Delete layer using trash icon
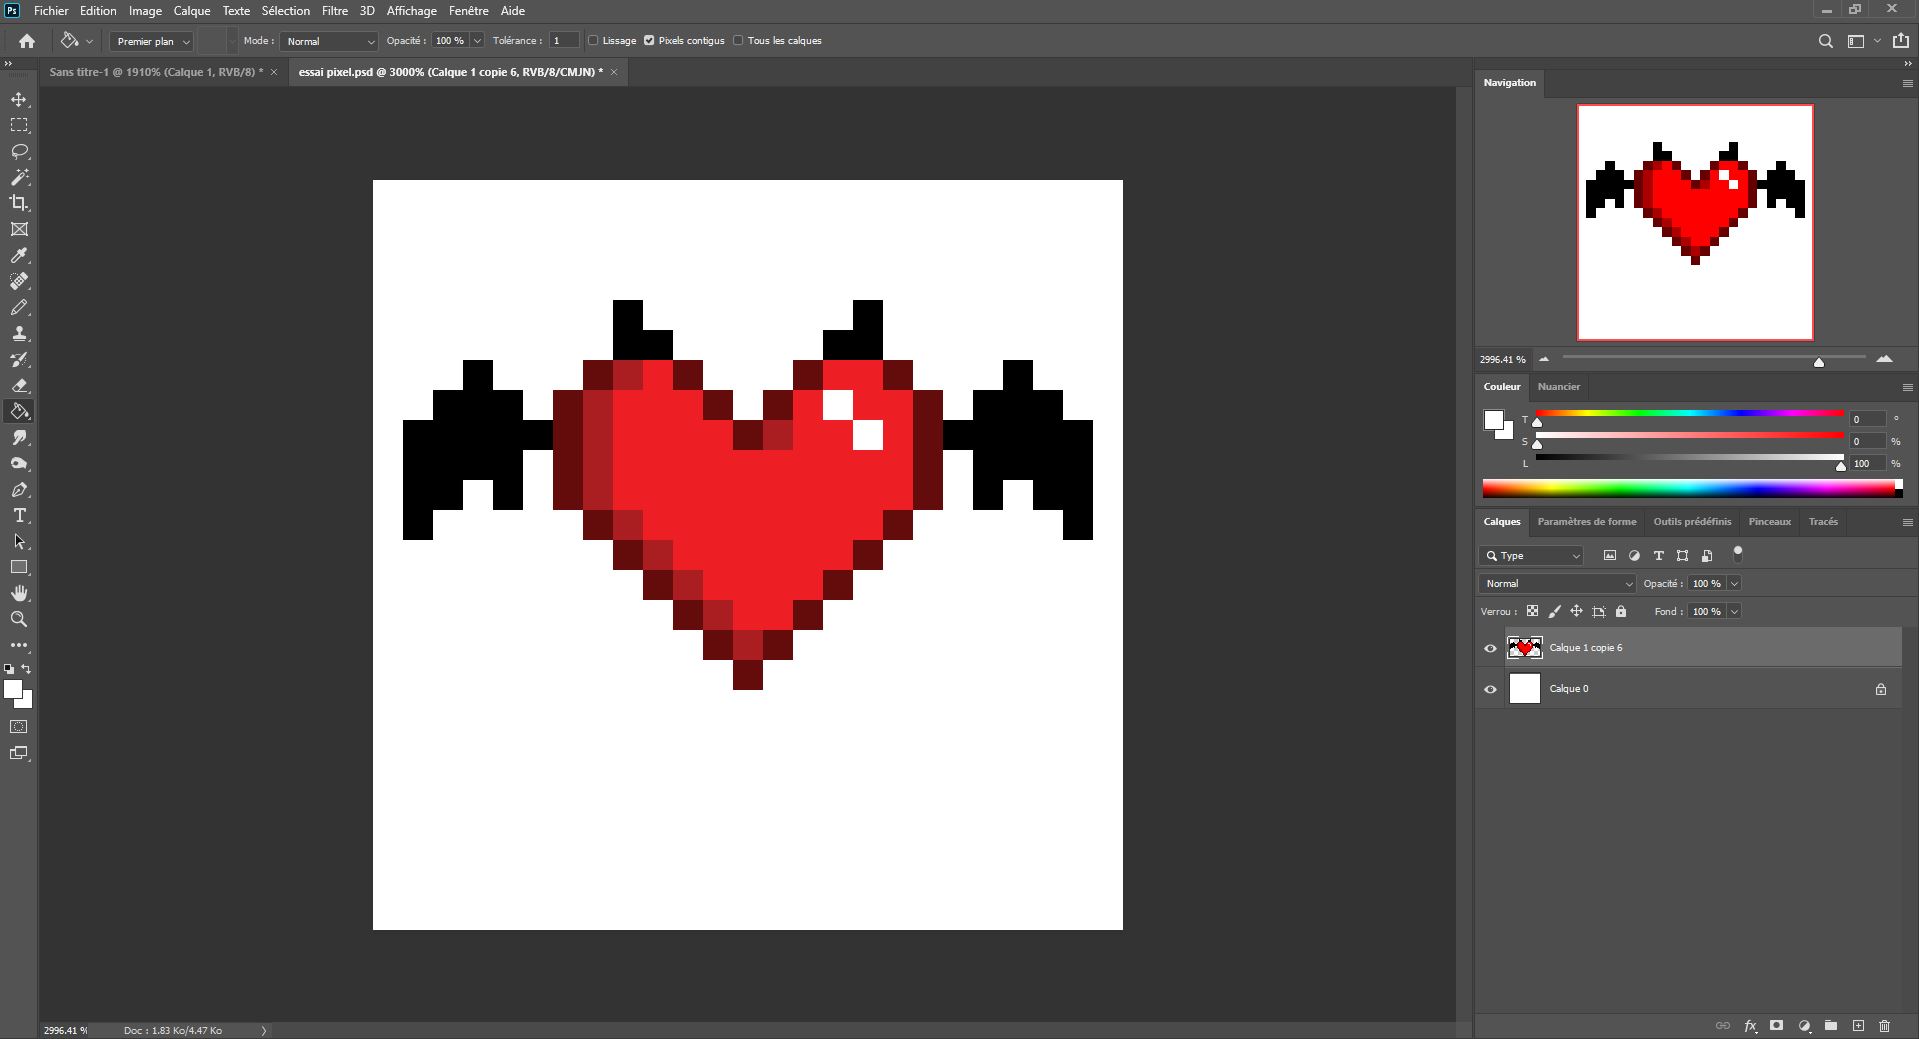 coord(1884,1025)
